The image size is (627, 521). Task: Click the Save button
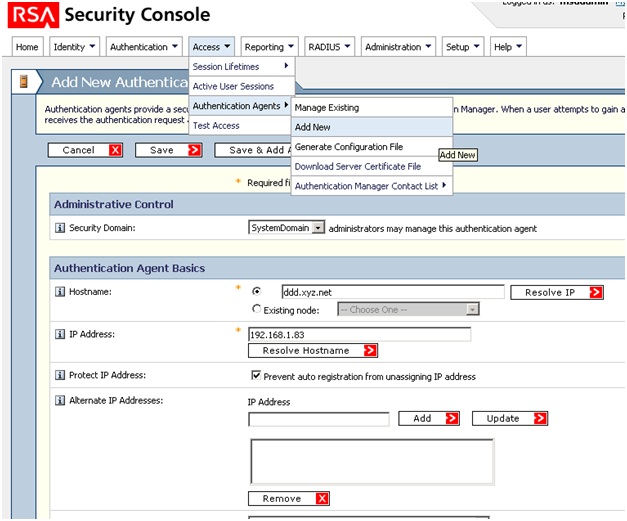point(168,150)
